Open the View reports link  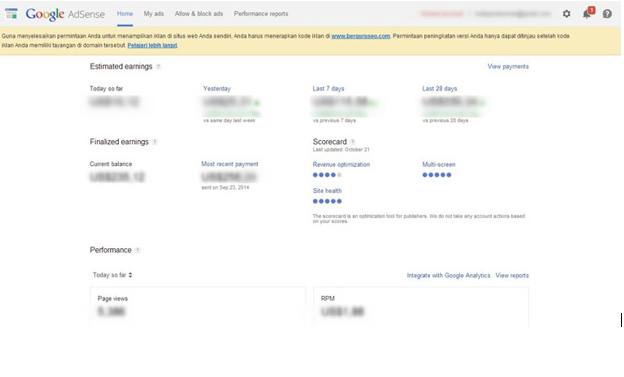click(x=512, y=275)
